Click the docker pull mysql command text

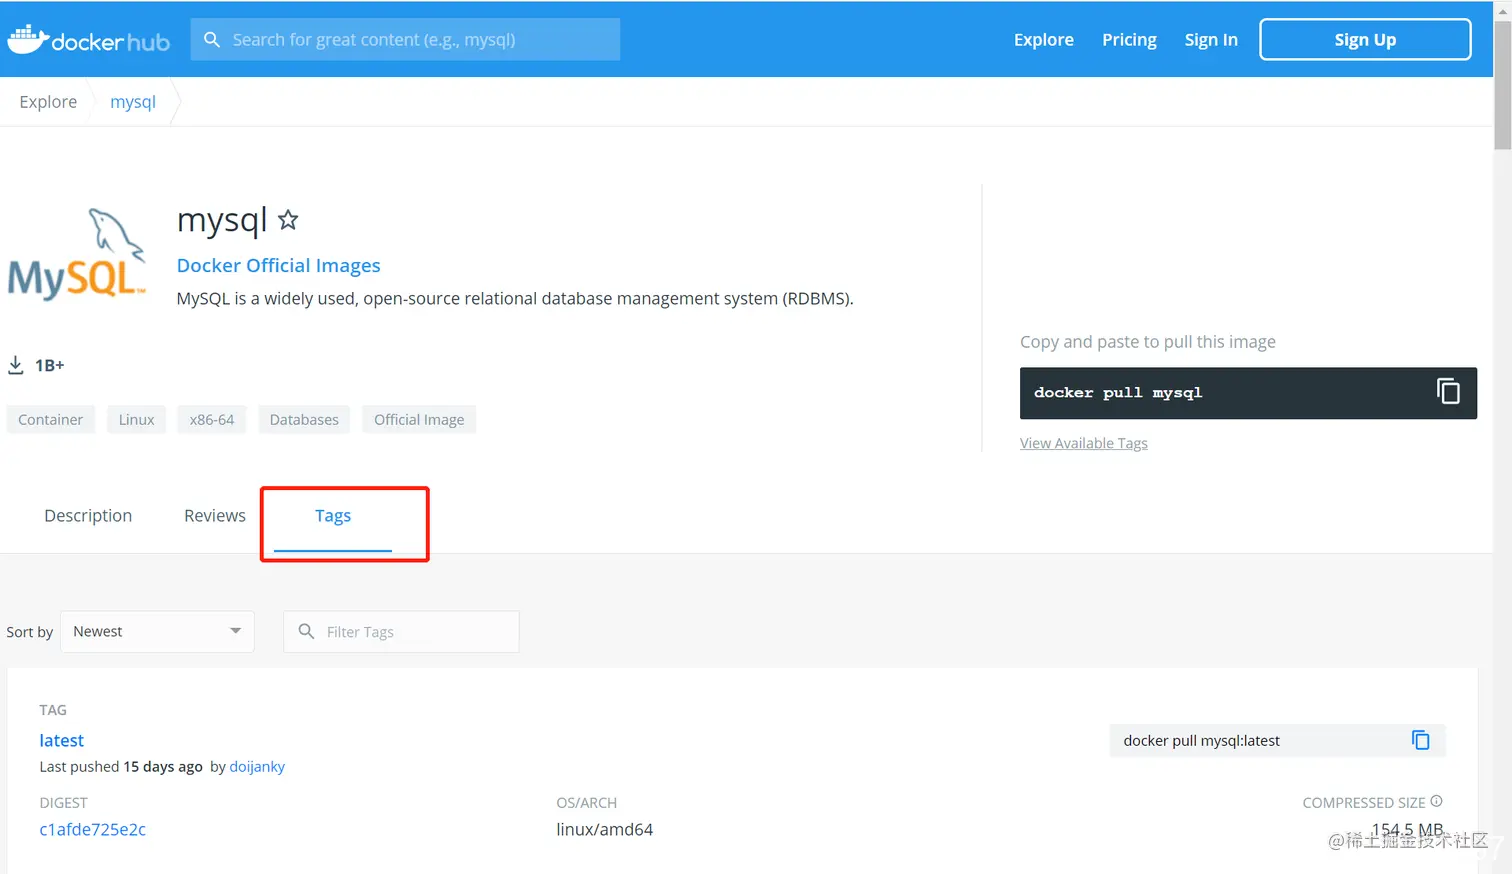1118,393
